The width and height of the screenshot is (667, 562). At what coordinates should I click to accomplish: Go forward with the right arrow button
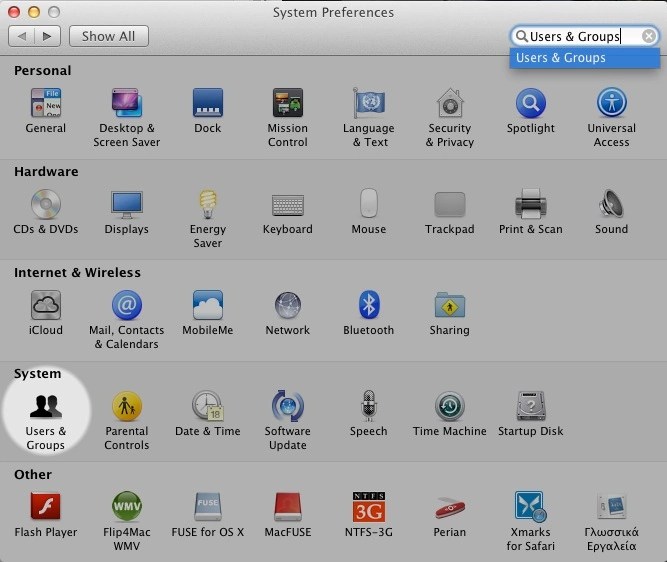47,36
